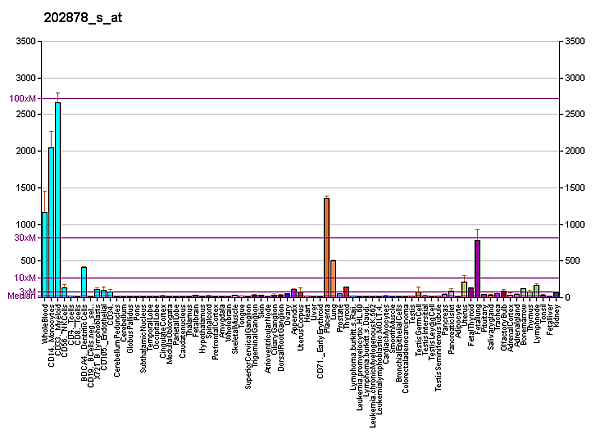Click the Cerebellum Peduncles x-axis label
Screen dimensions: 600x434
[x=117, y=325]
